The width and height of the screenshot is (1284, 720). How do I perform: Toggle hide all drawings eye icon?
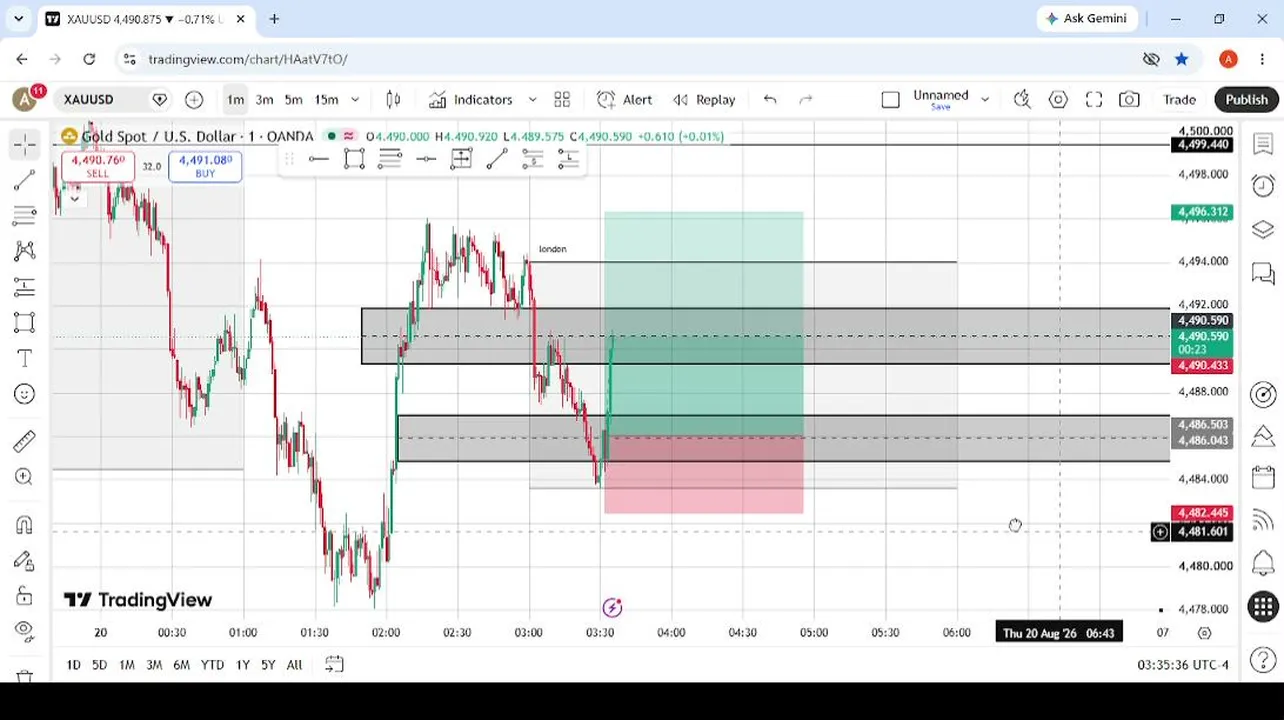tap(25, 631)
